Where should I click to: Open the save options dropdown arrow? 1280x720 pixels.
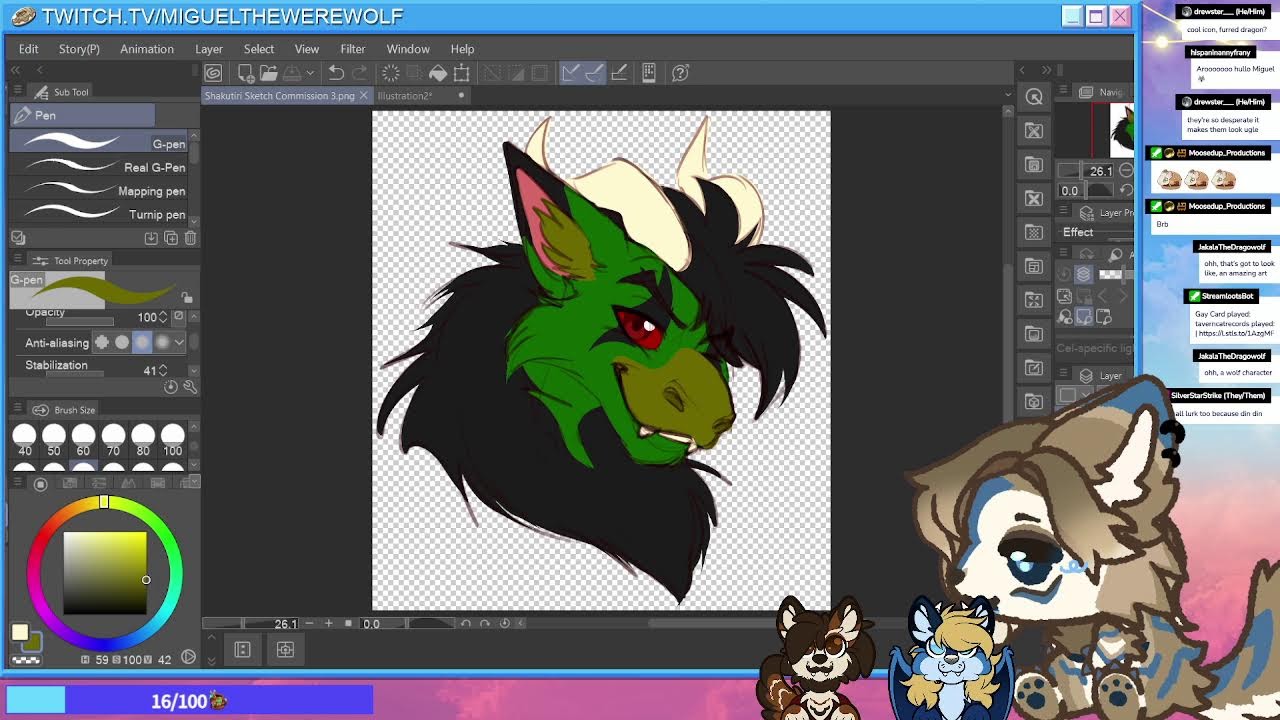click(x=310, y=73)
